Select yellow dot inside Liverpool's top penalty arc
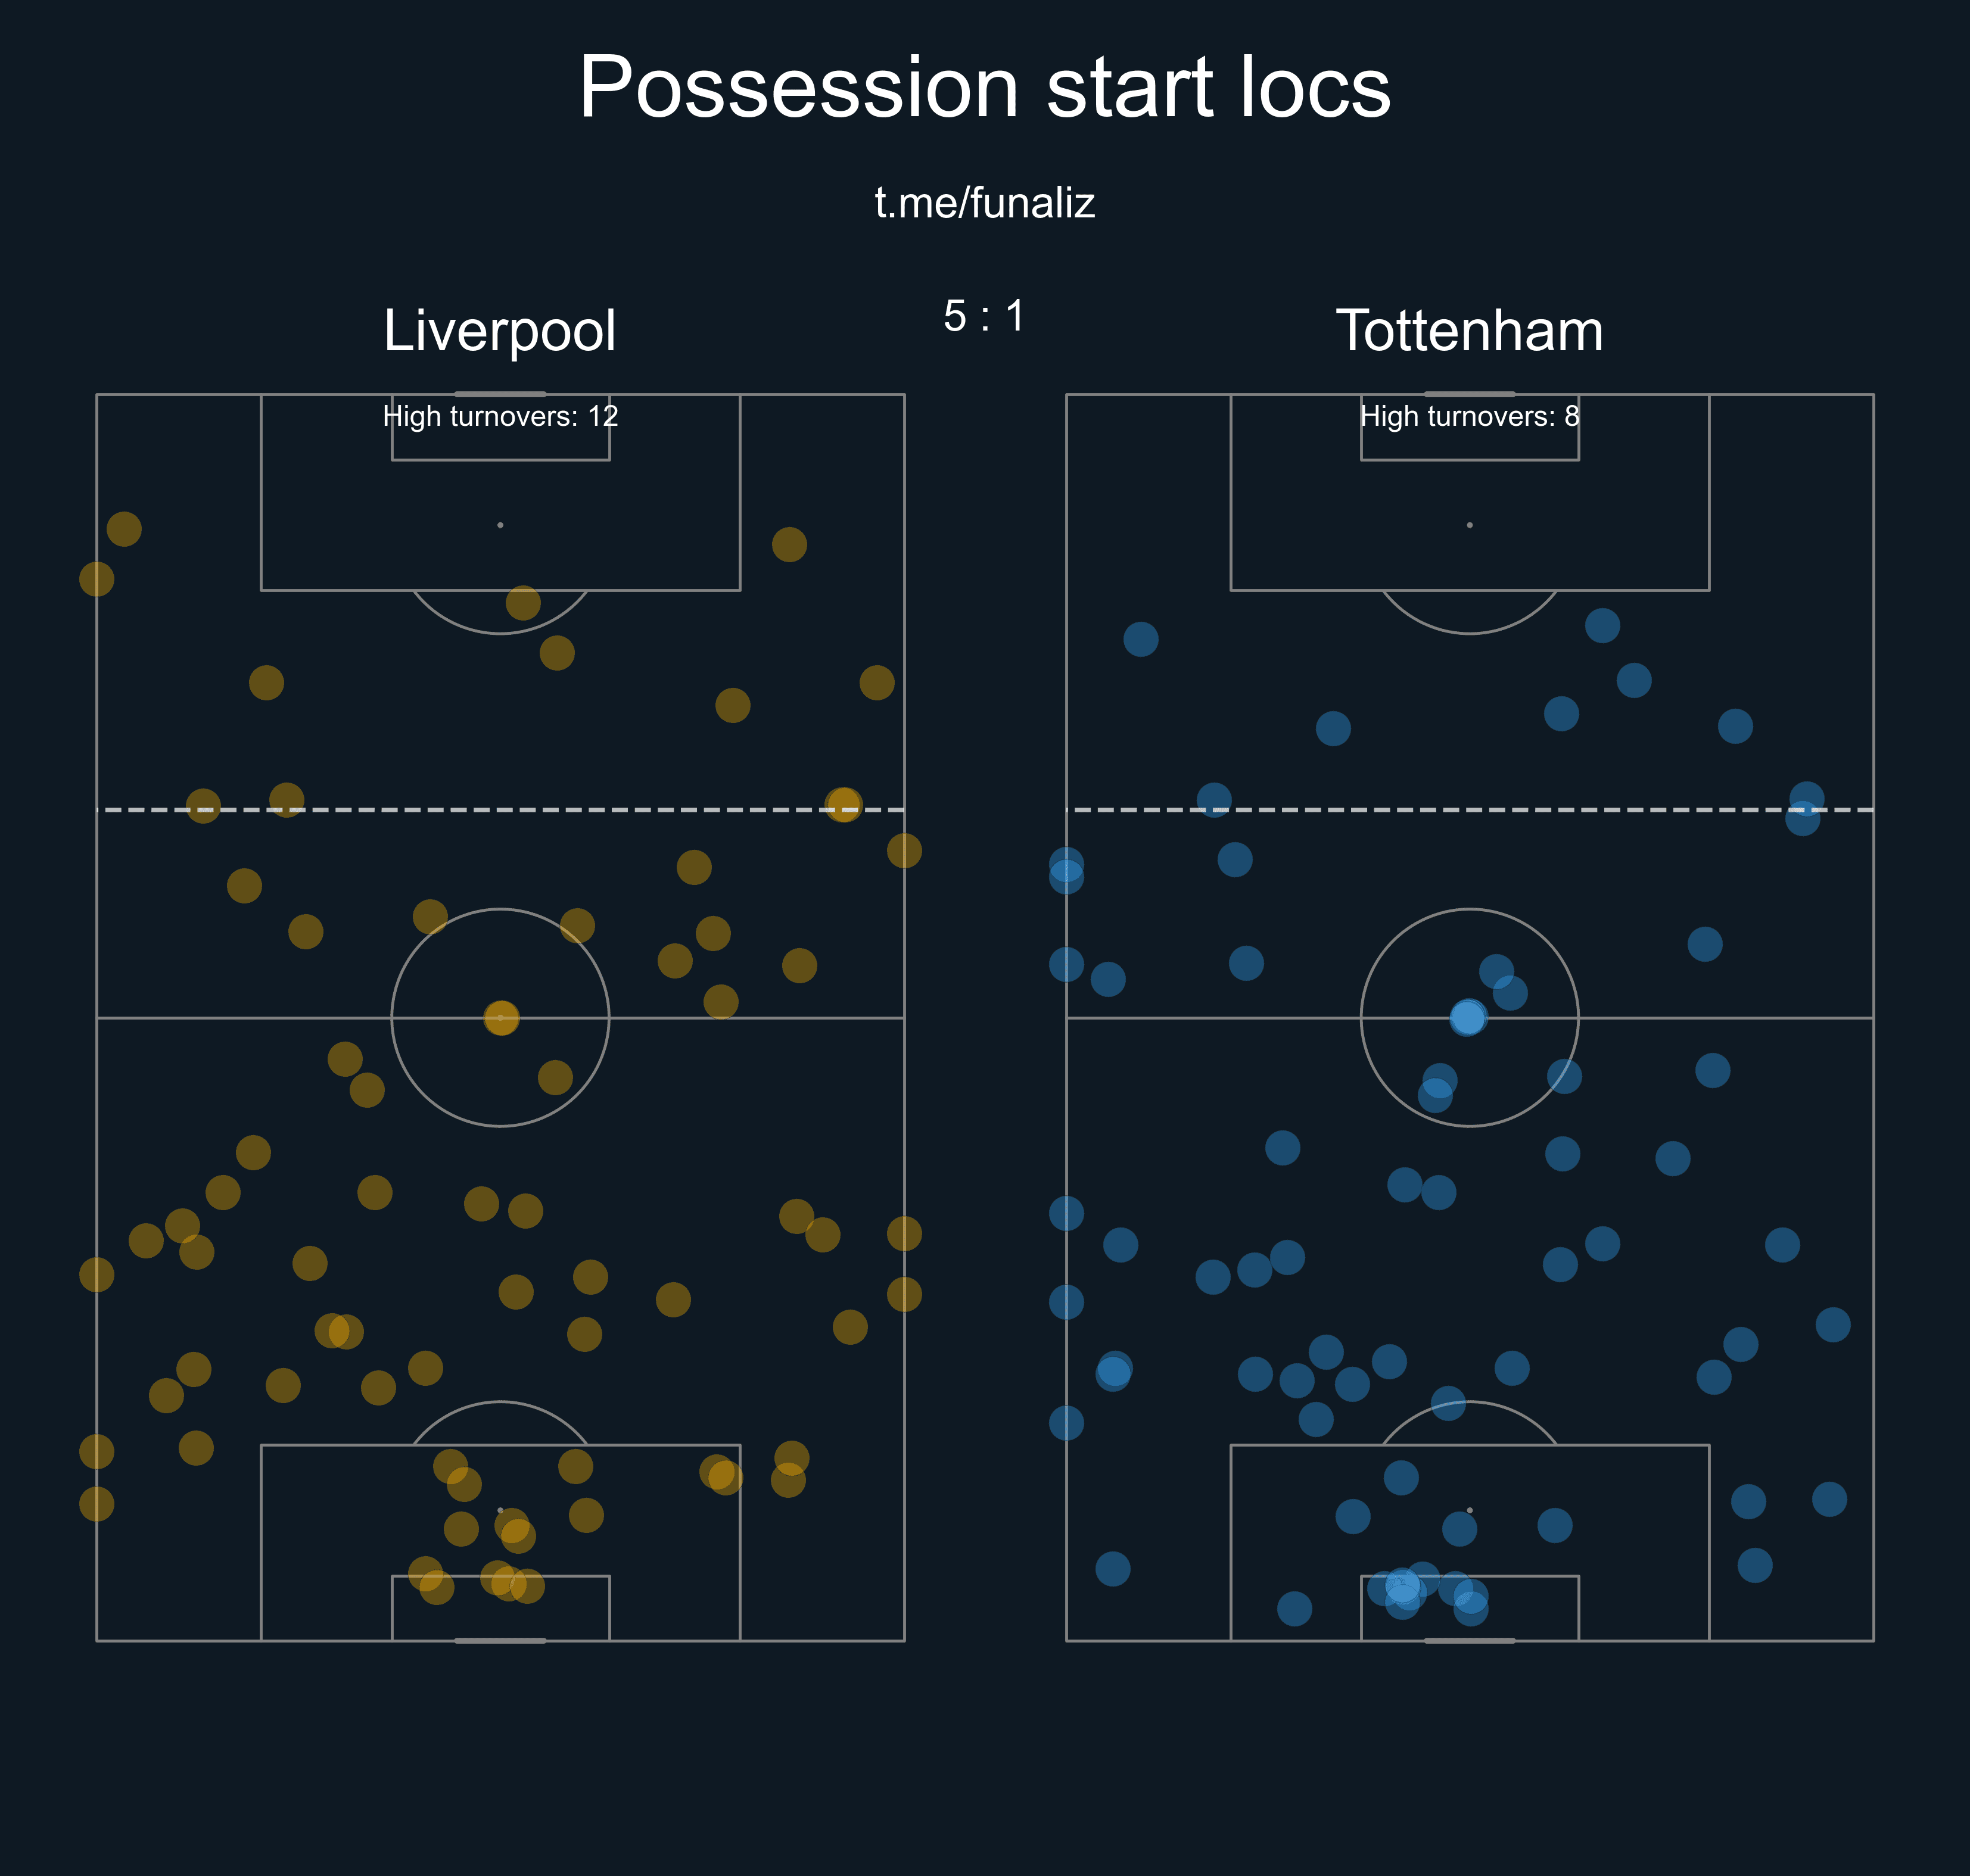 (523, 603)
